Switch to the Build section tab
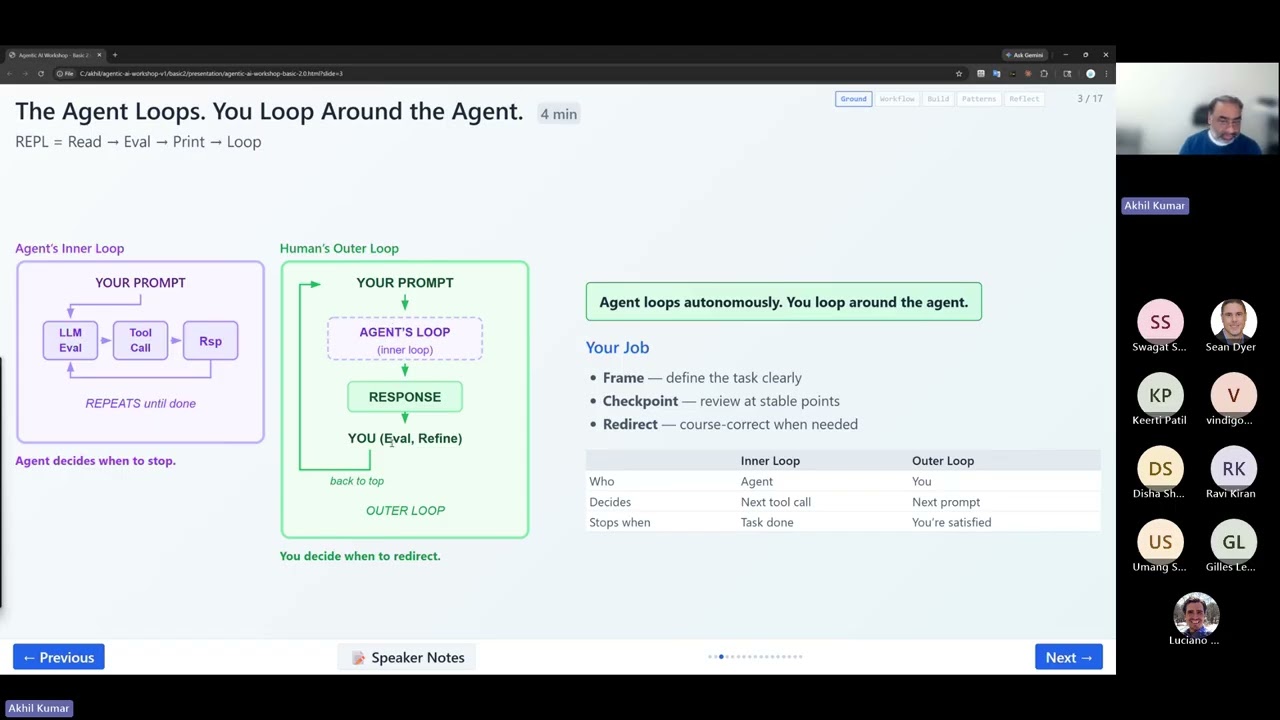 (938, 99)
